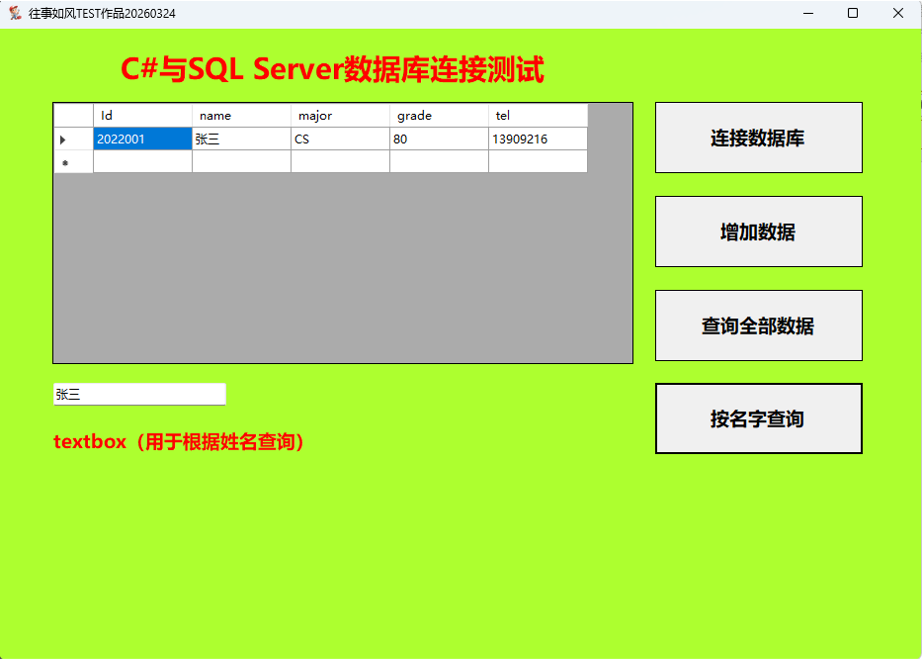This screenshot has width=922, height=659.
Task: Sort by the Id column header
Action: 142,116
